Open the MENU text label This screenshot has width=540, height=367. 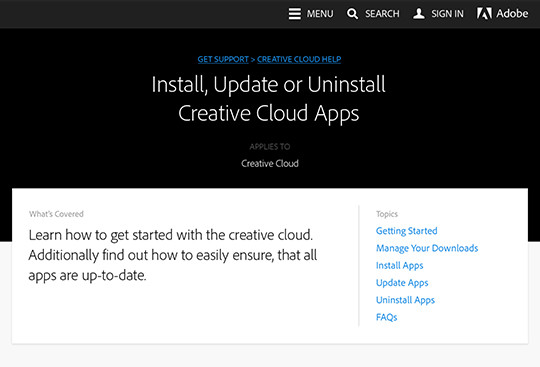tap(320, 14)
